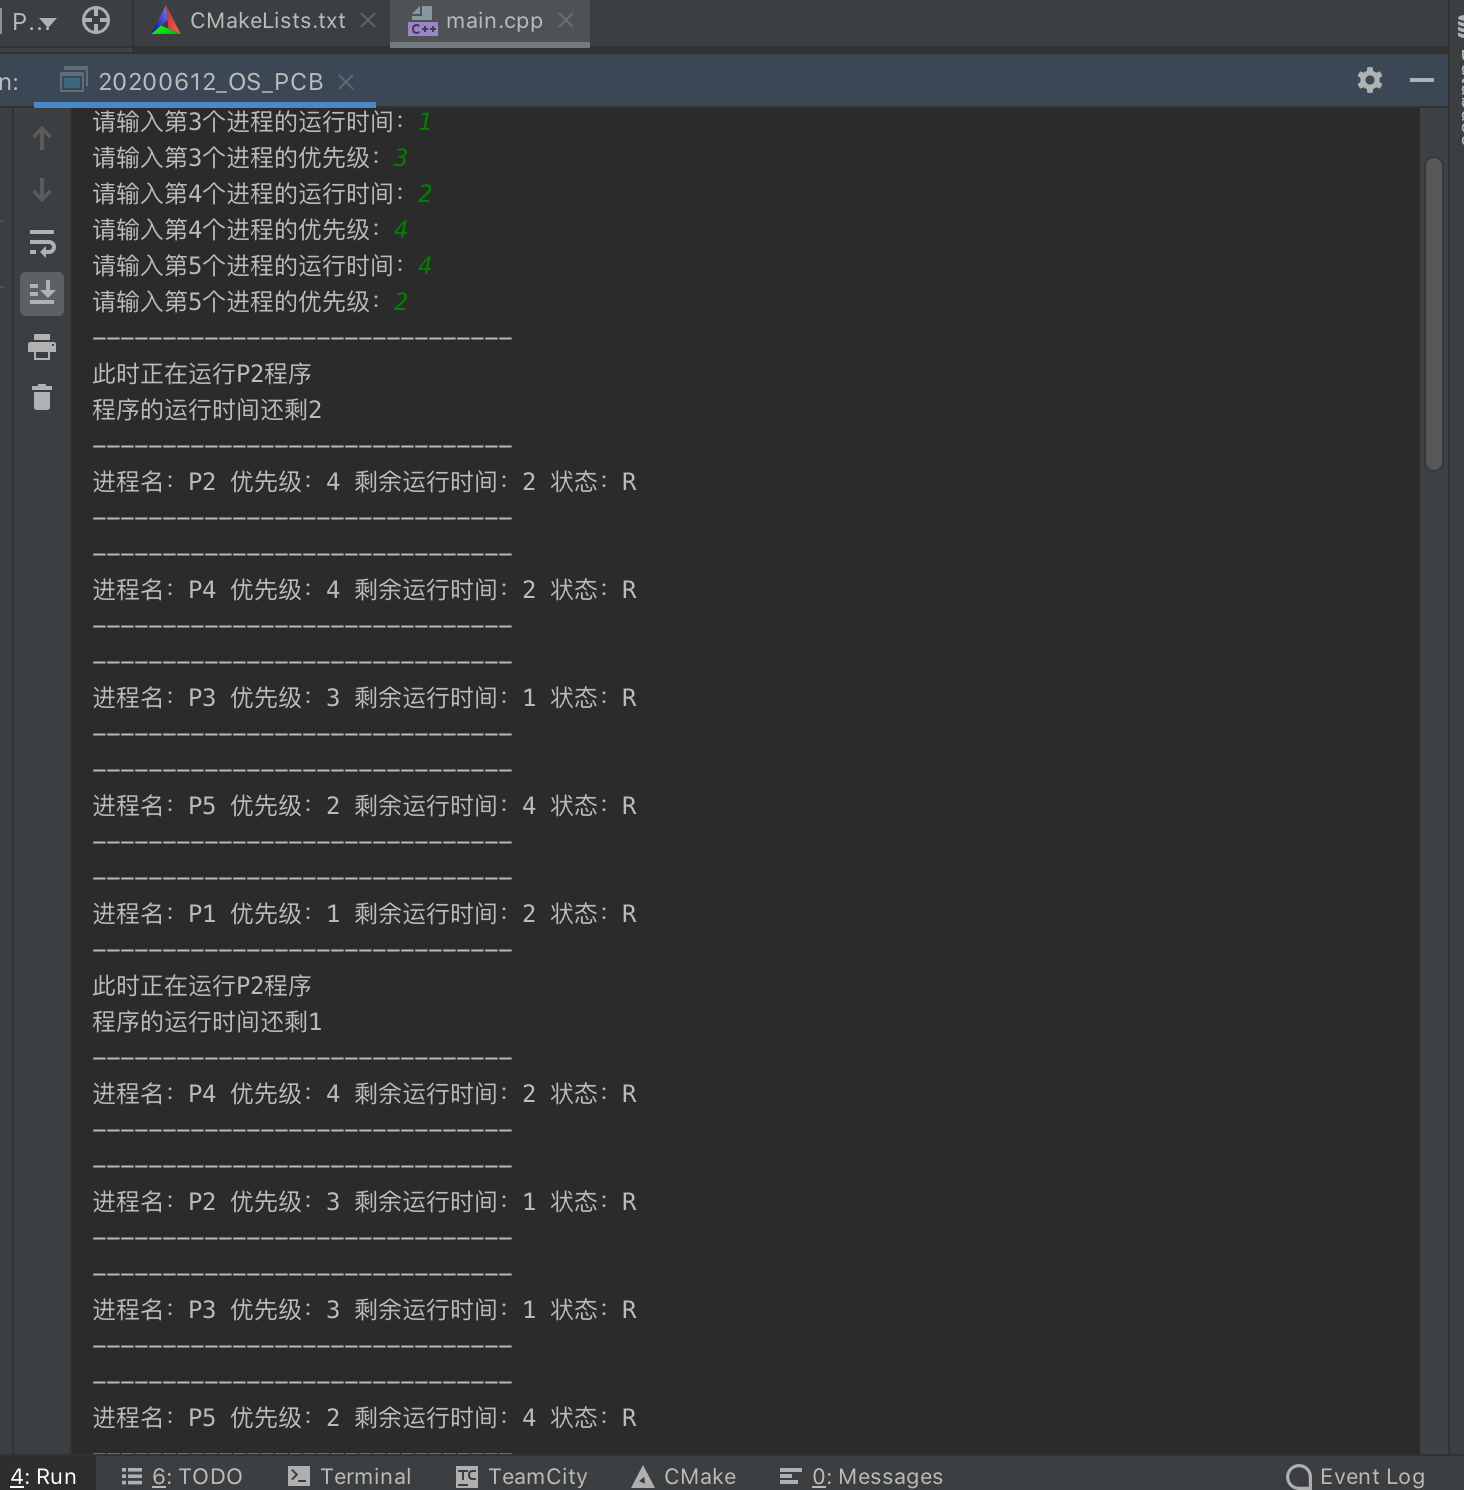Hide the Run tool window
1464x1490 pixels.
point(1422,80)
